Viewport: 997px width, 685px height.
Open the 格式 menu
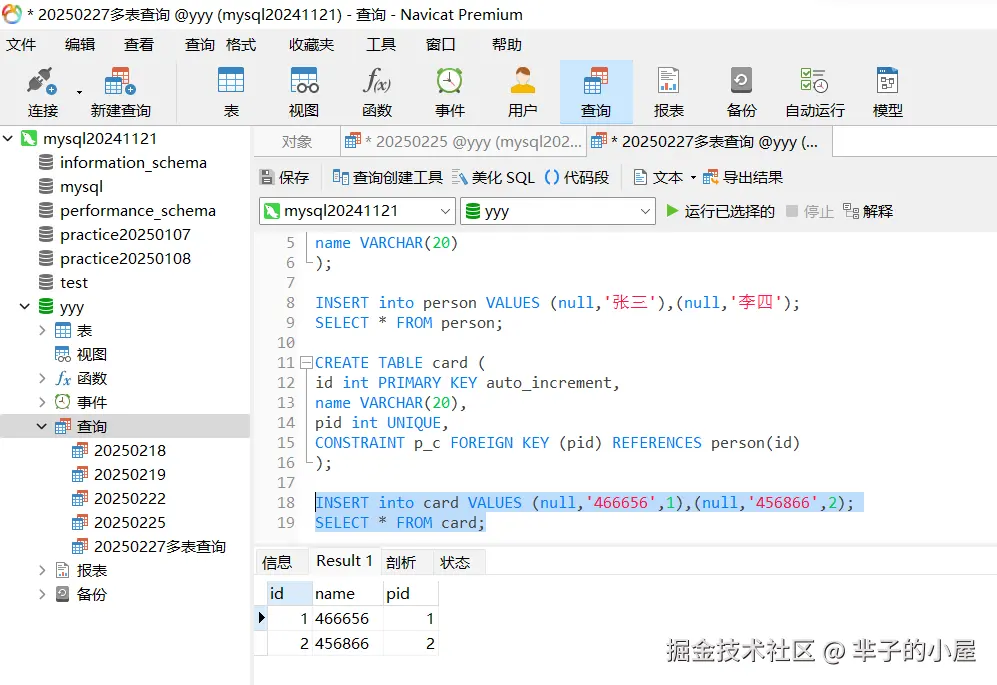click(240, 45)
